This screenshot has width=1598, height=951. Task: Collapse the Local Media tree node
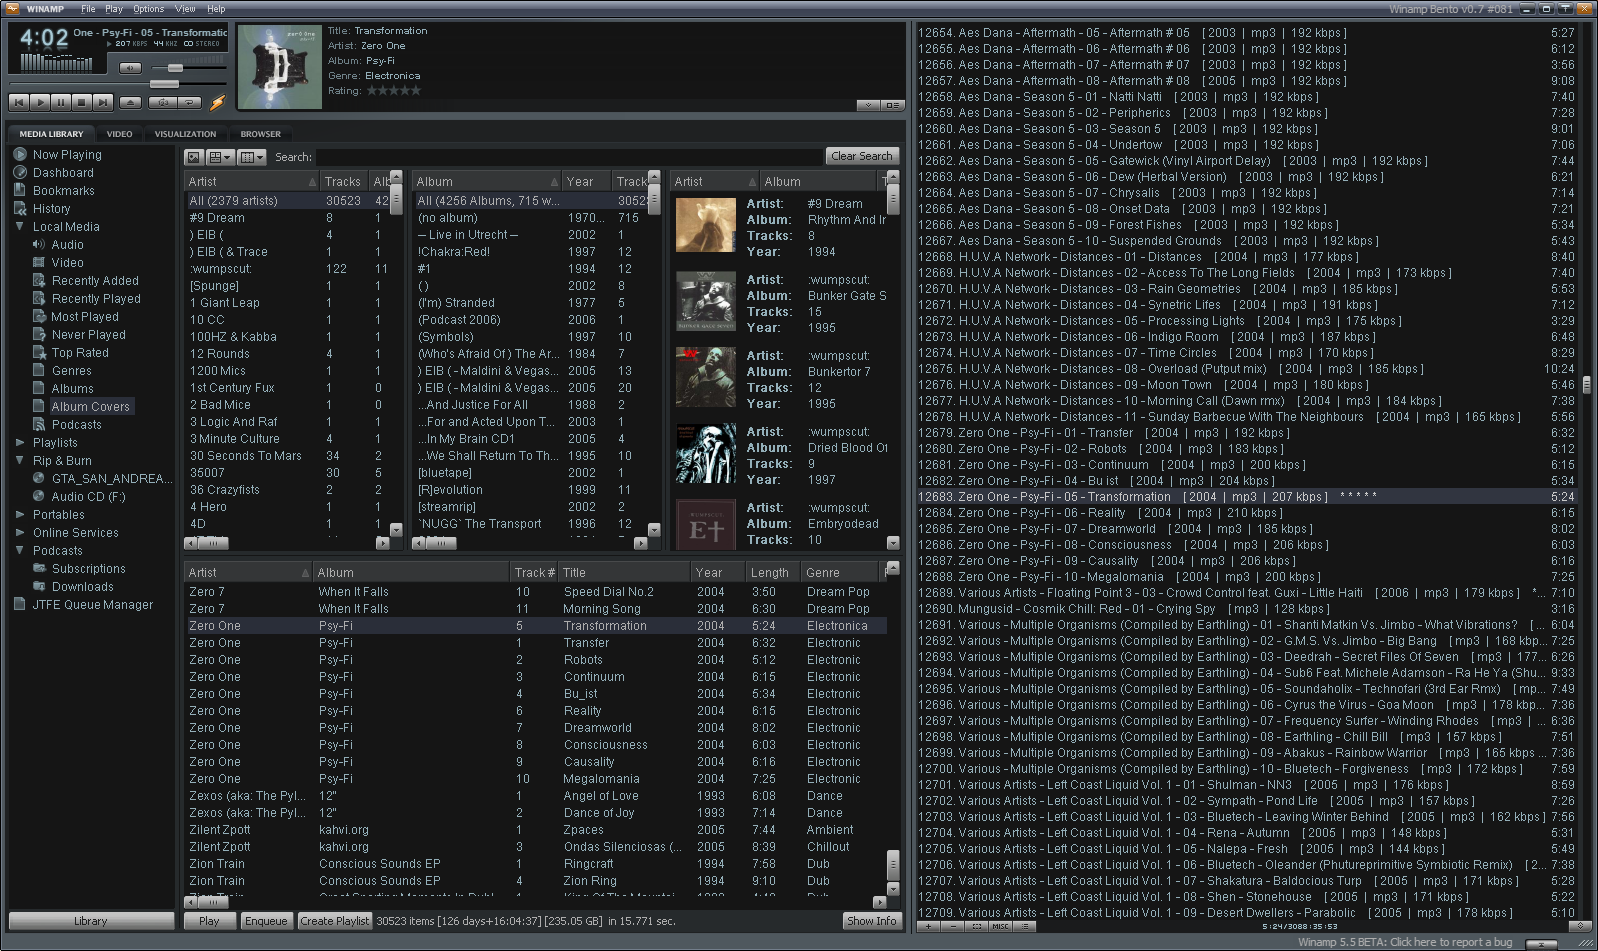[20, 227]
